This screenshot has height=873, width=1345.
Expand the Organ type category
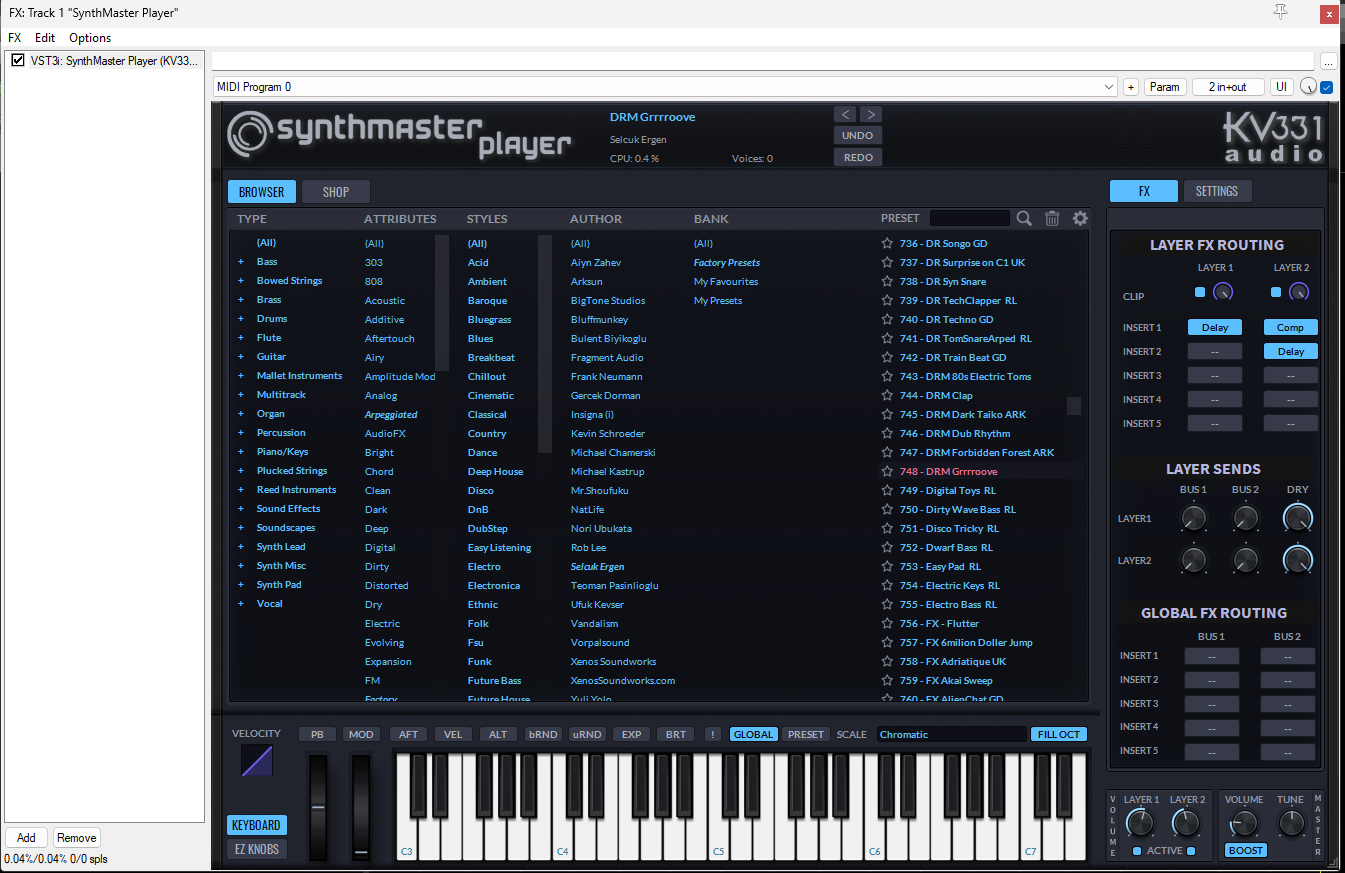[x=241, y=414]
